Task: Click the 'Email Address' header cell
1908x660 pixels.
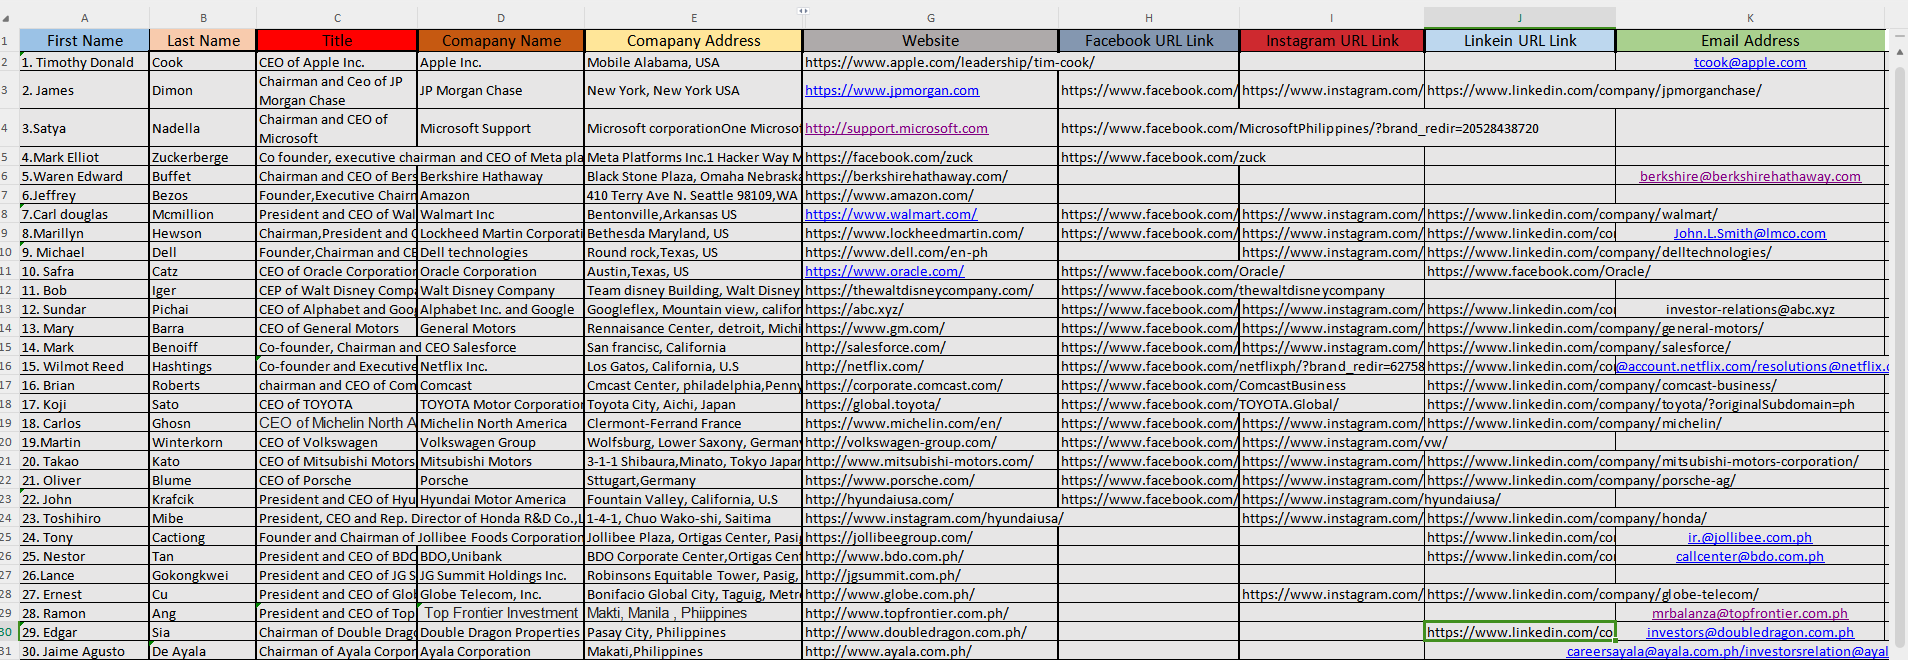Action: pyautogui.click(x=1750, y=41)
